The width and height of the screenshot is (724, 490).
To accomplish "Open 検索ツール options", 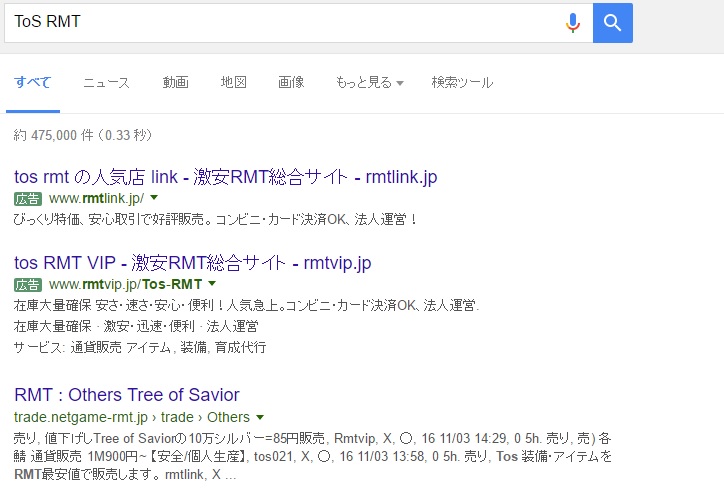I will click(462, 82).
